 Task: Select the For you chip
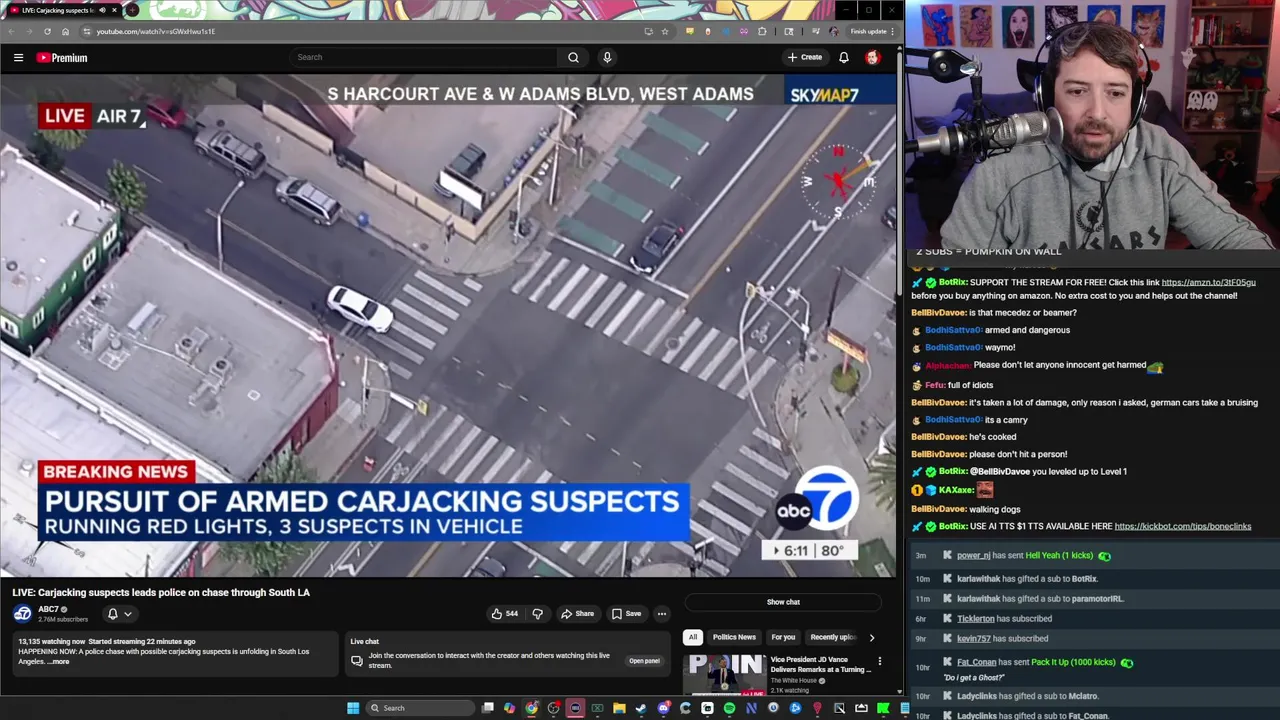(x=783, y=637)
